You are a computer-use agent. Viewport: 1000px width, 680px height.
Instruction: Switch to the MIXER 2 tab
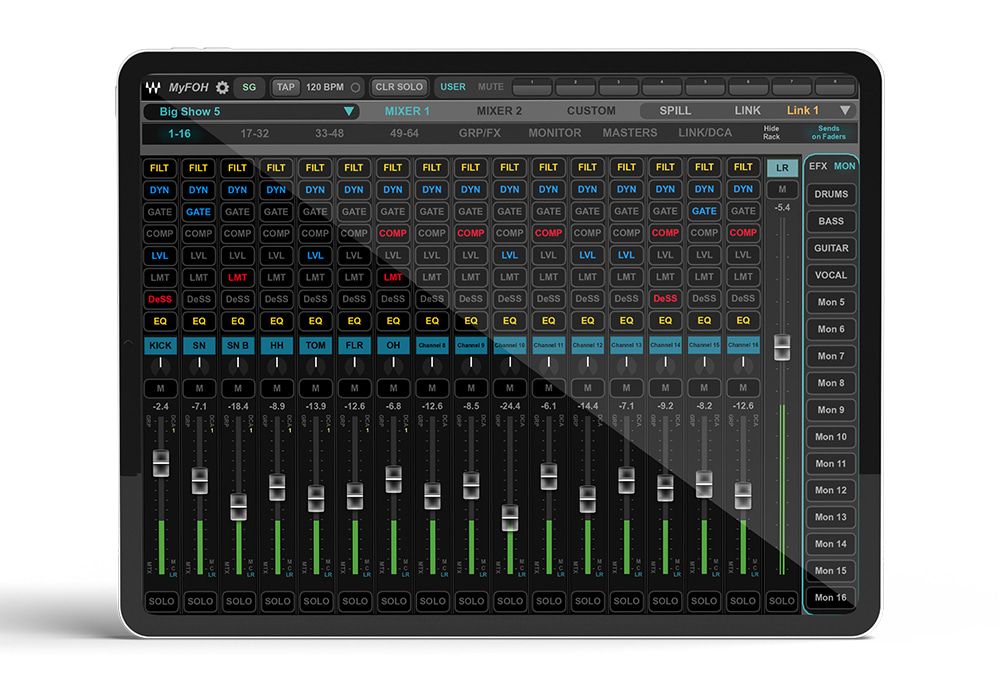click(x=499, y=111)
